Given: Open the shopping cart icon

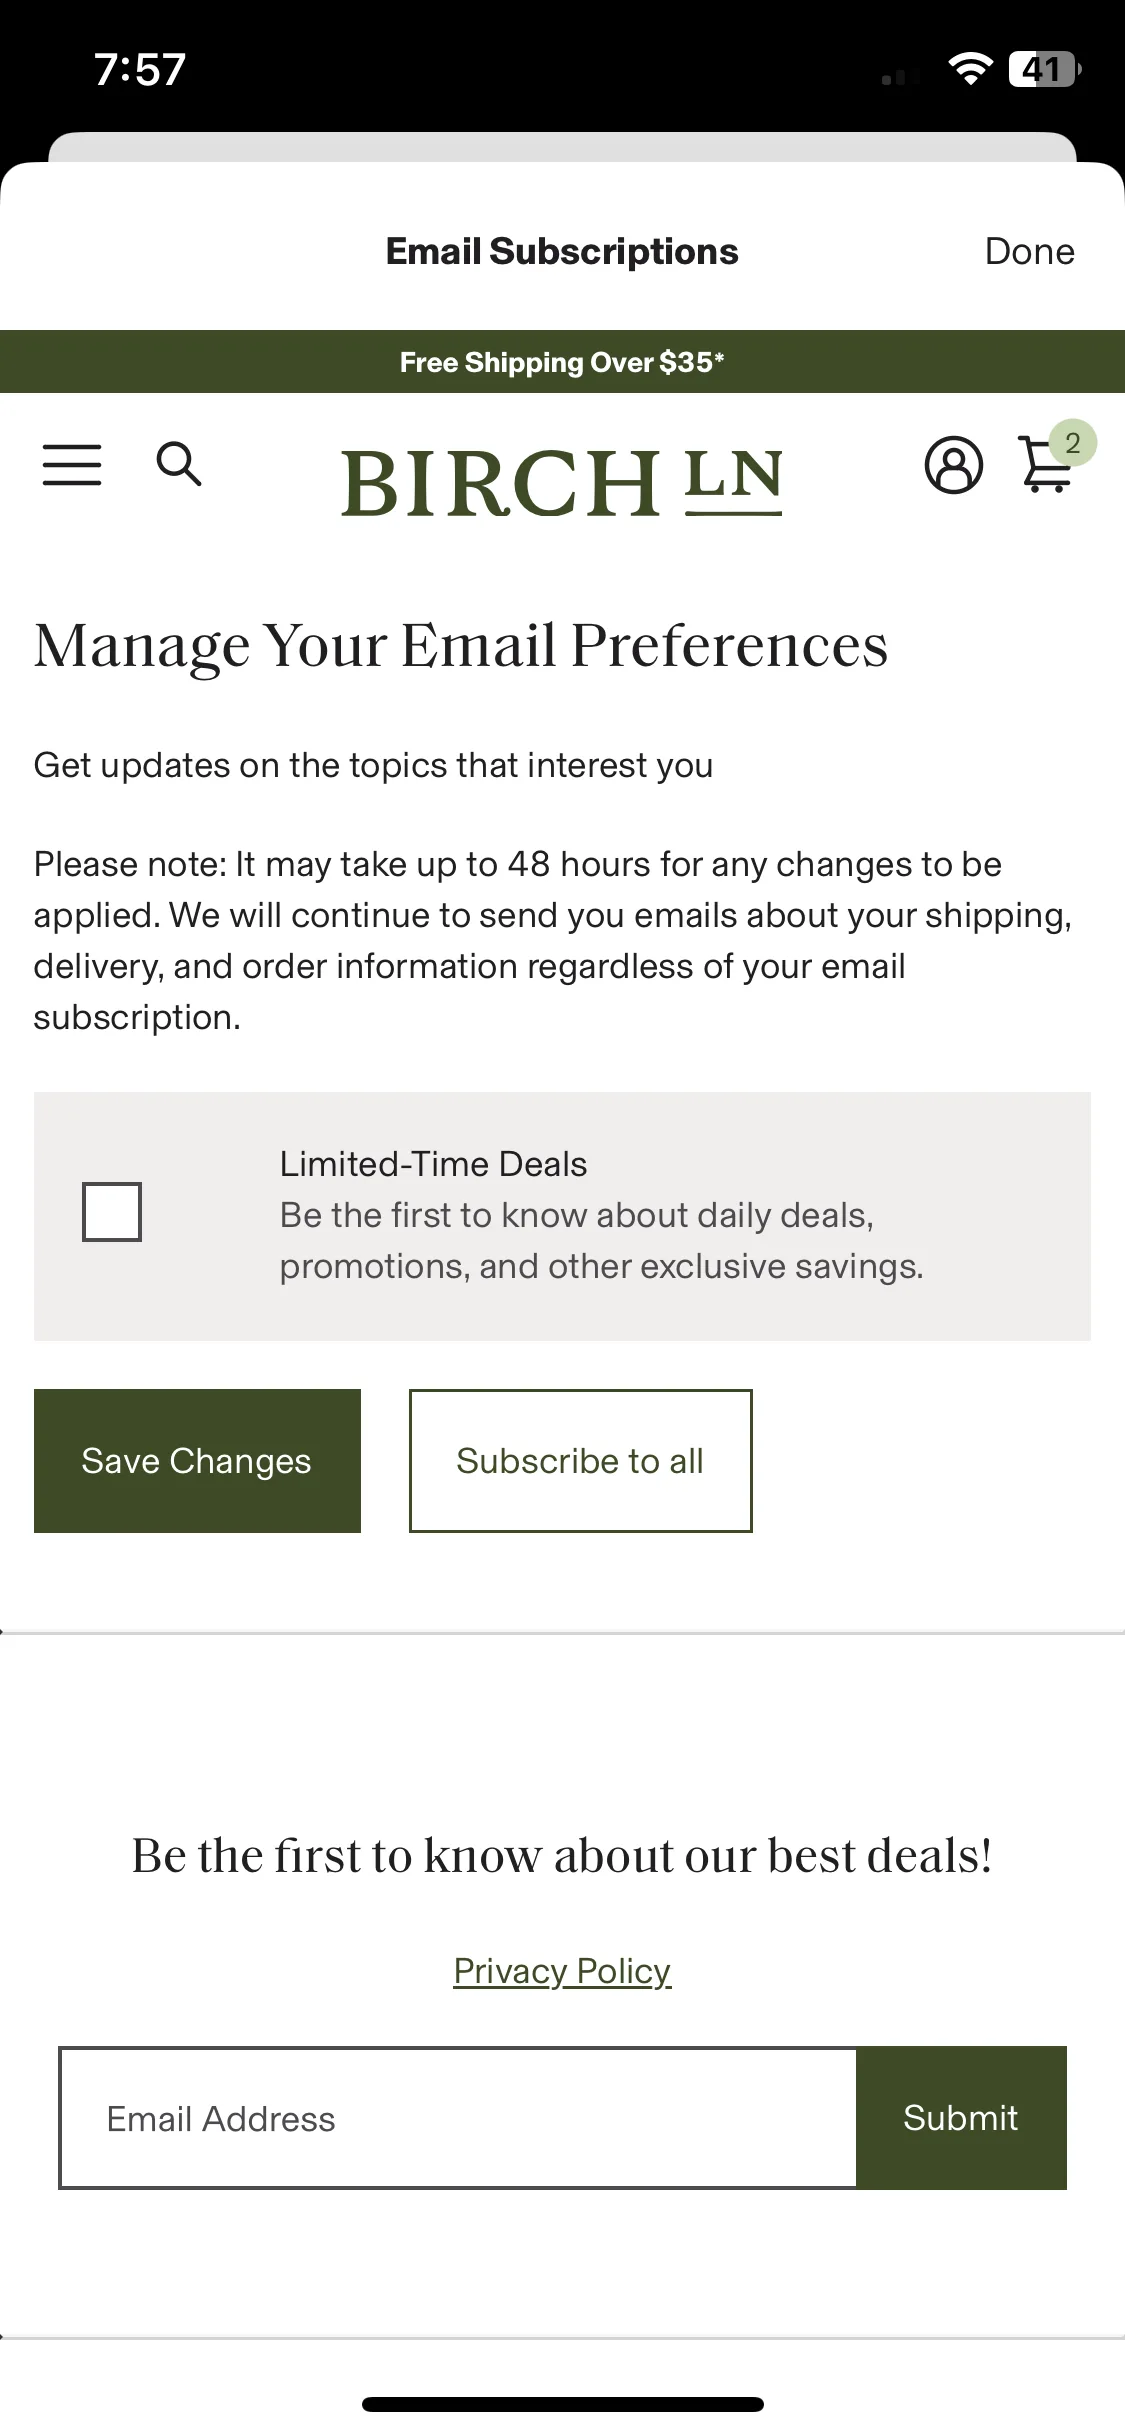Looking at the screenshot, I should 1046,466.
